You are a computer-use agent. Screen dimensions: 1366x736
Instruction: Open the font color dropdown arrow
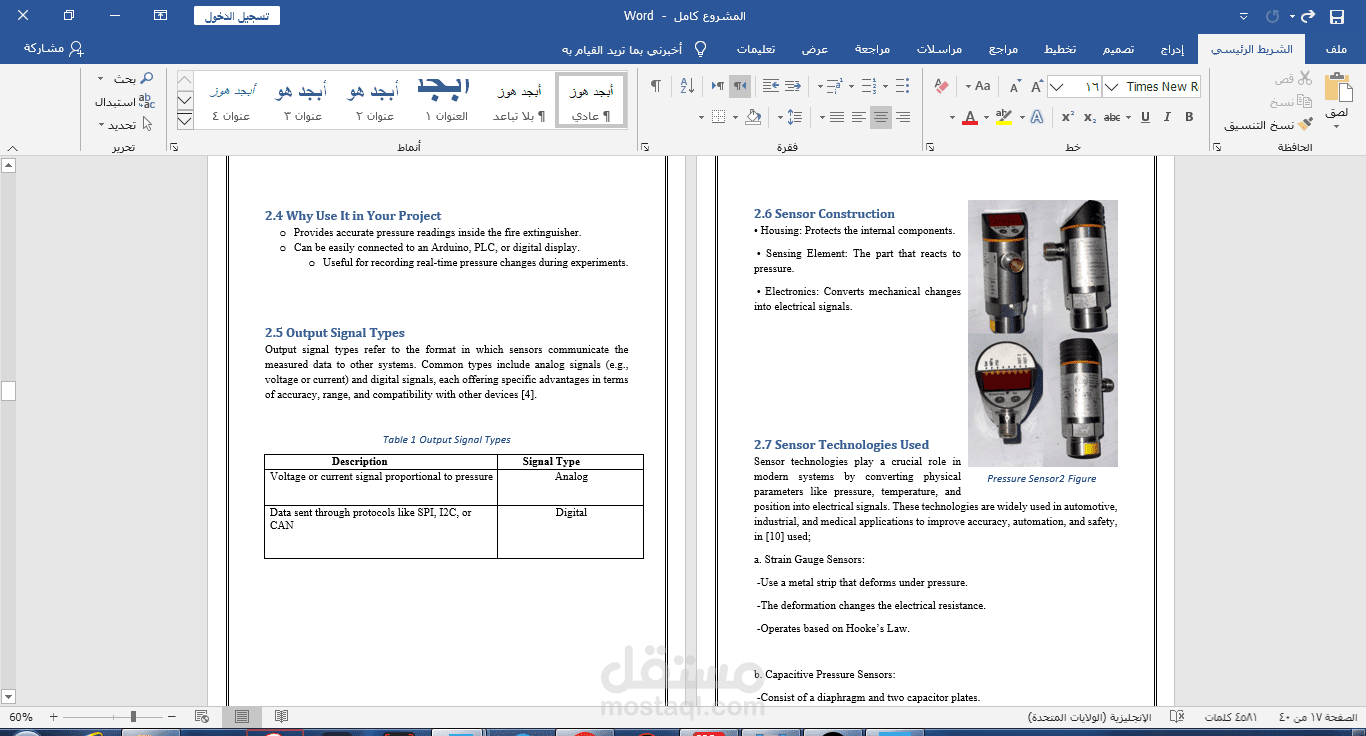point(953,118)
